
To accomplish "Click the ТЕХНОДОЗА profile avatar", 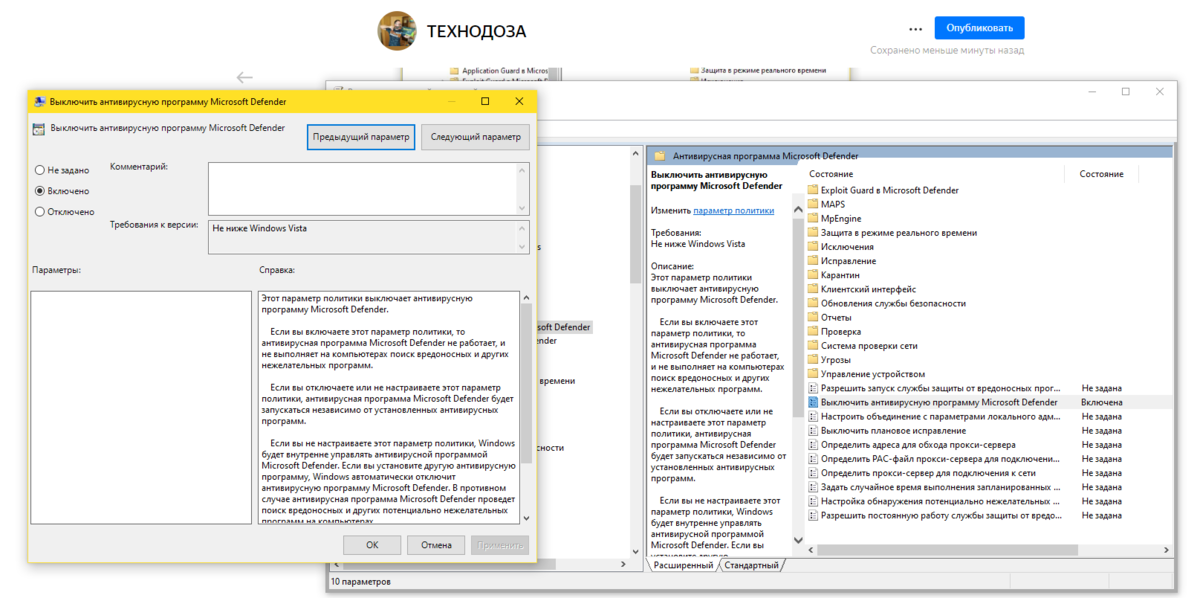I will [x=397, y=31].
